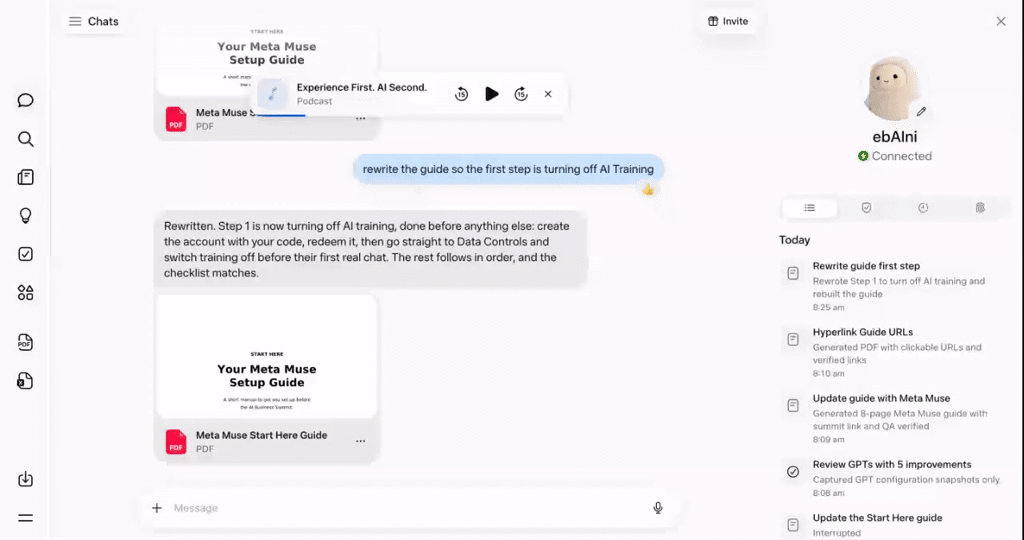1024x540 pixels.
Task: Click the 'Today' section heading
Action: coord(794,240)
